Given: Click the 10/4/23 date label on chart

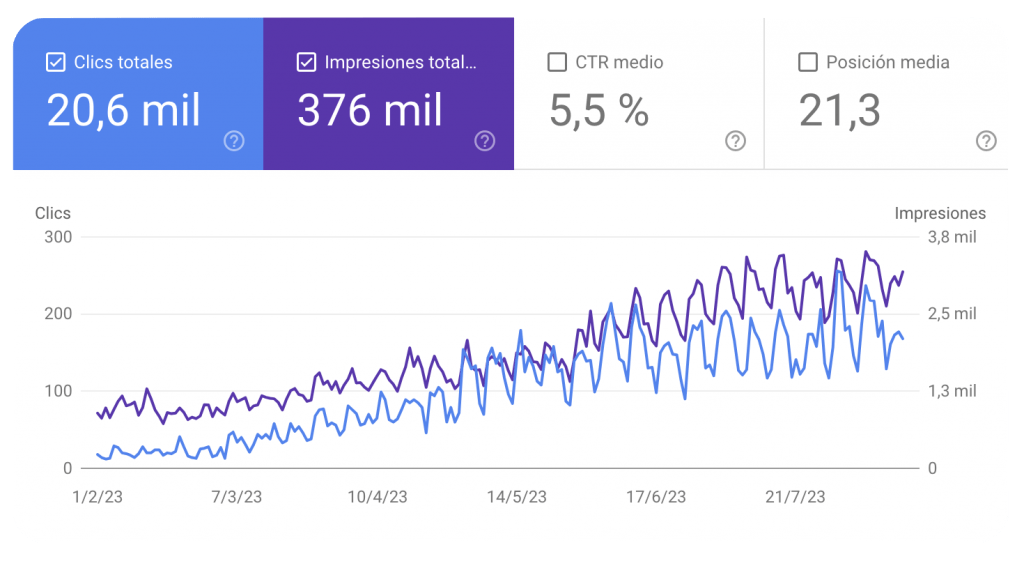Looking at the screenshot, I should point(377,497).
